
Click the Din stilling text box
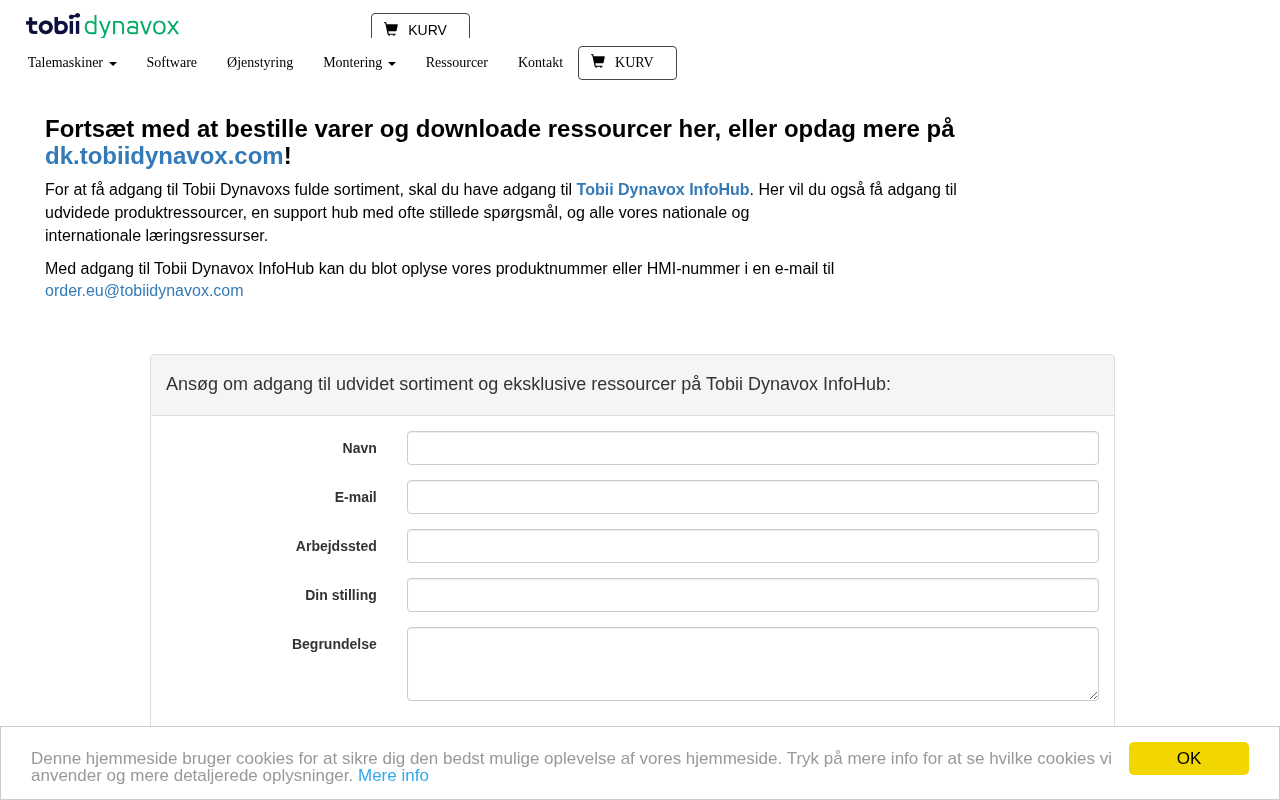click(x=752, y=595)
